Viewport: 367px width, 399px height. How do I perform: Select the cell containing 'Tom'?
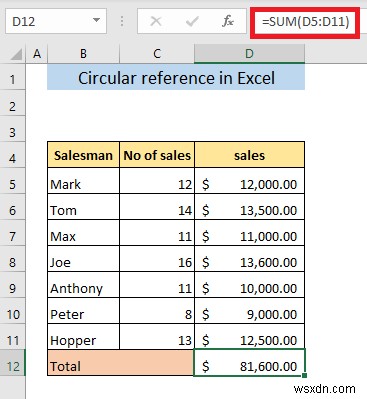(83, 207)
